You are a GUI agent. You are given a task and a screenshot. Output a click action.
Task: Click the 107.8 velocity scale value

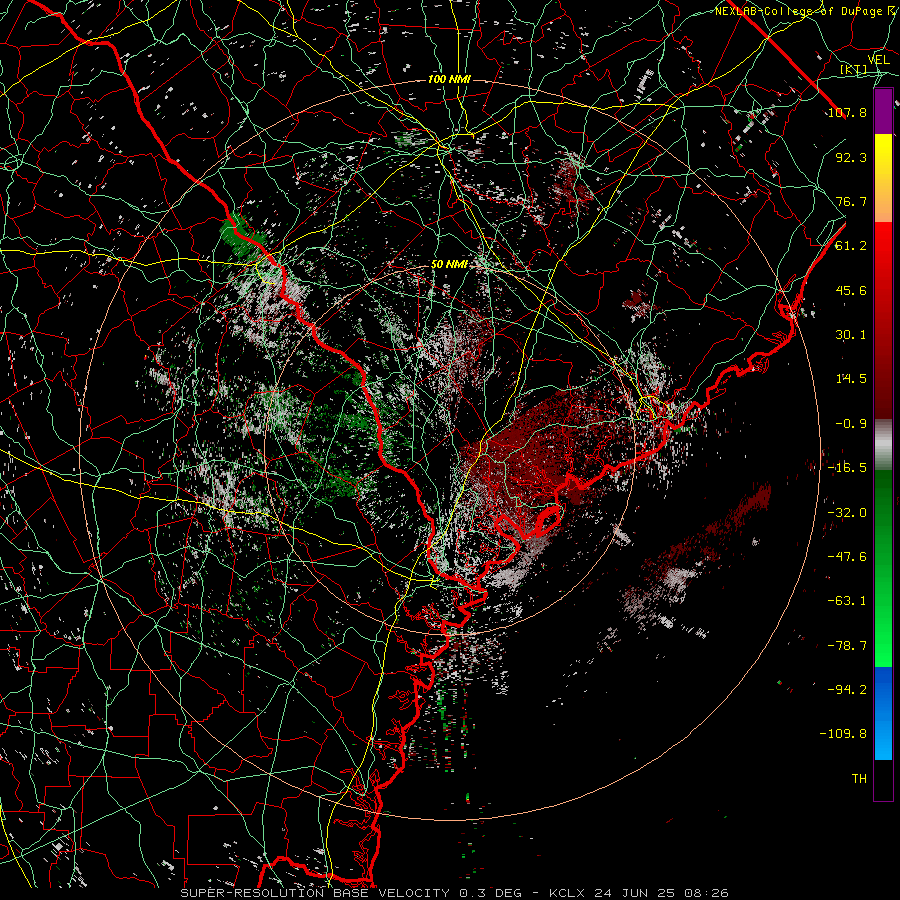[847, 112]
